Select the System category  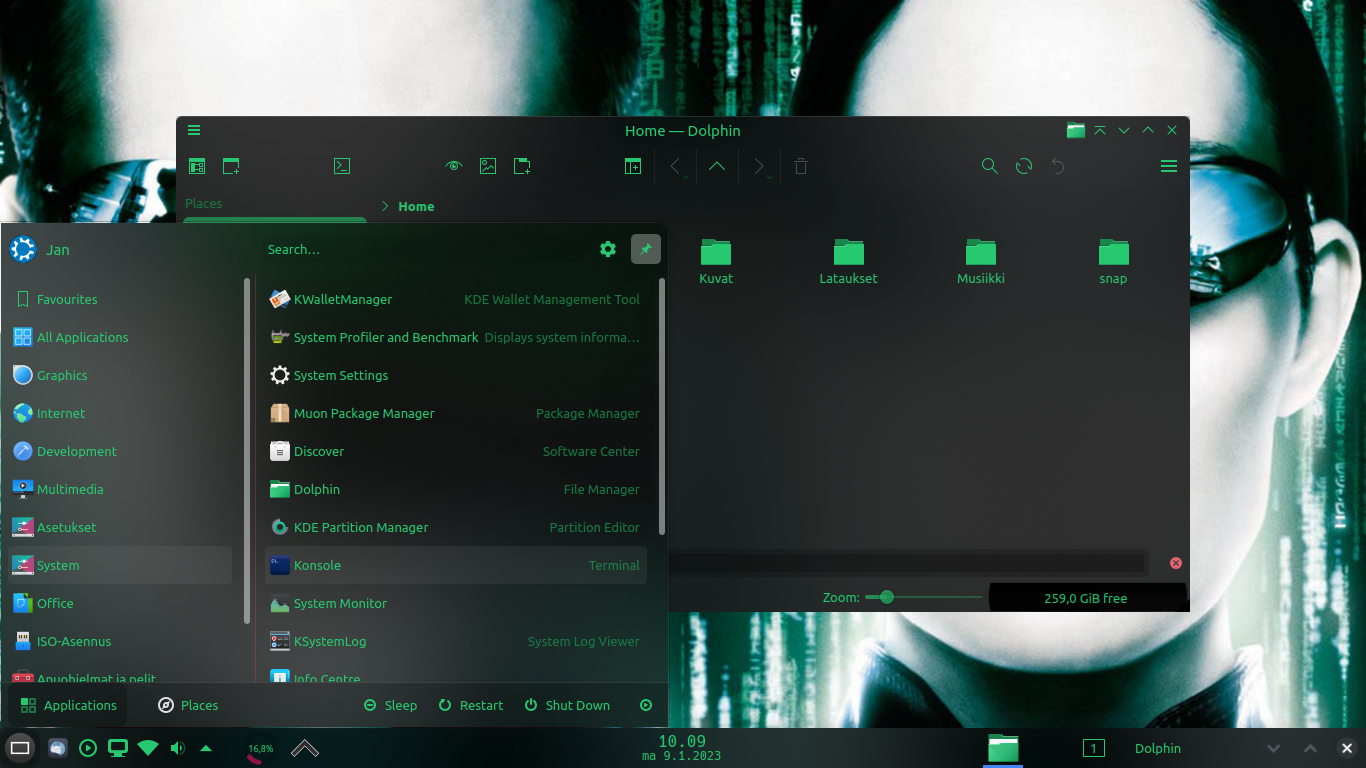pyautogui.click(x=120, y=565)
